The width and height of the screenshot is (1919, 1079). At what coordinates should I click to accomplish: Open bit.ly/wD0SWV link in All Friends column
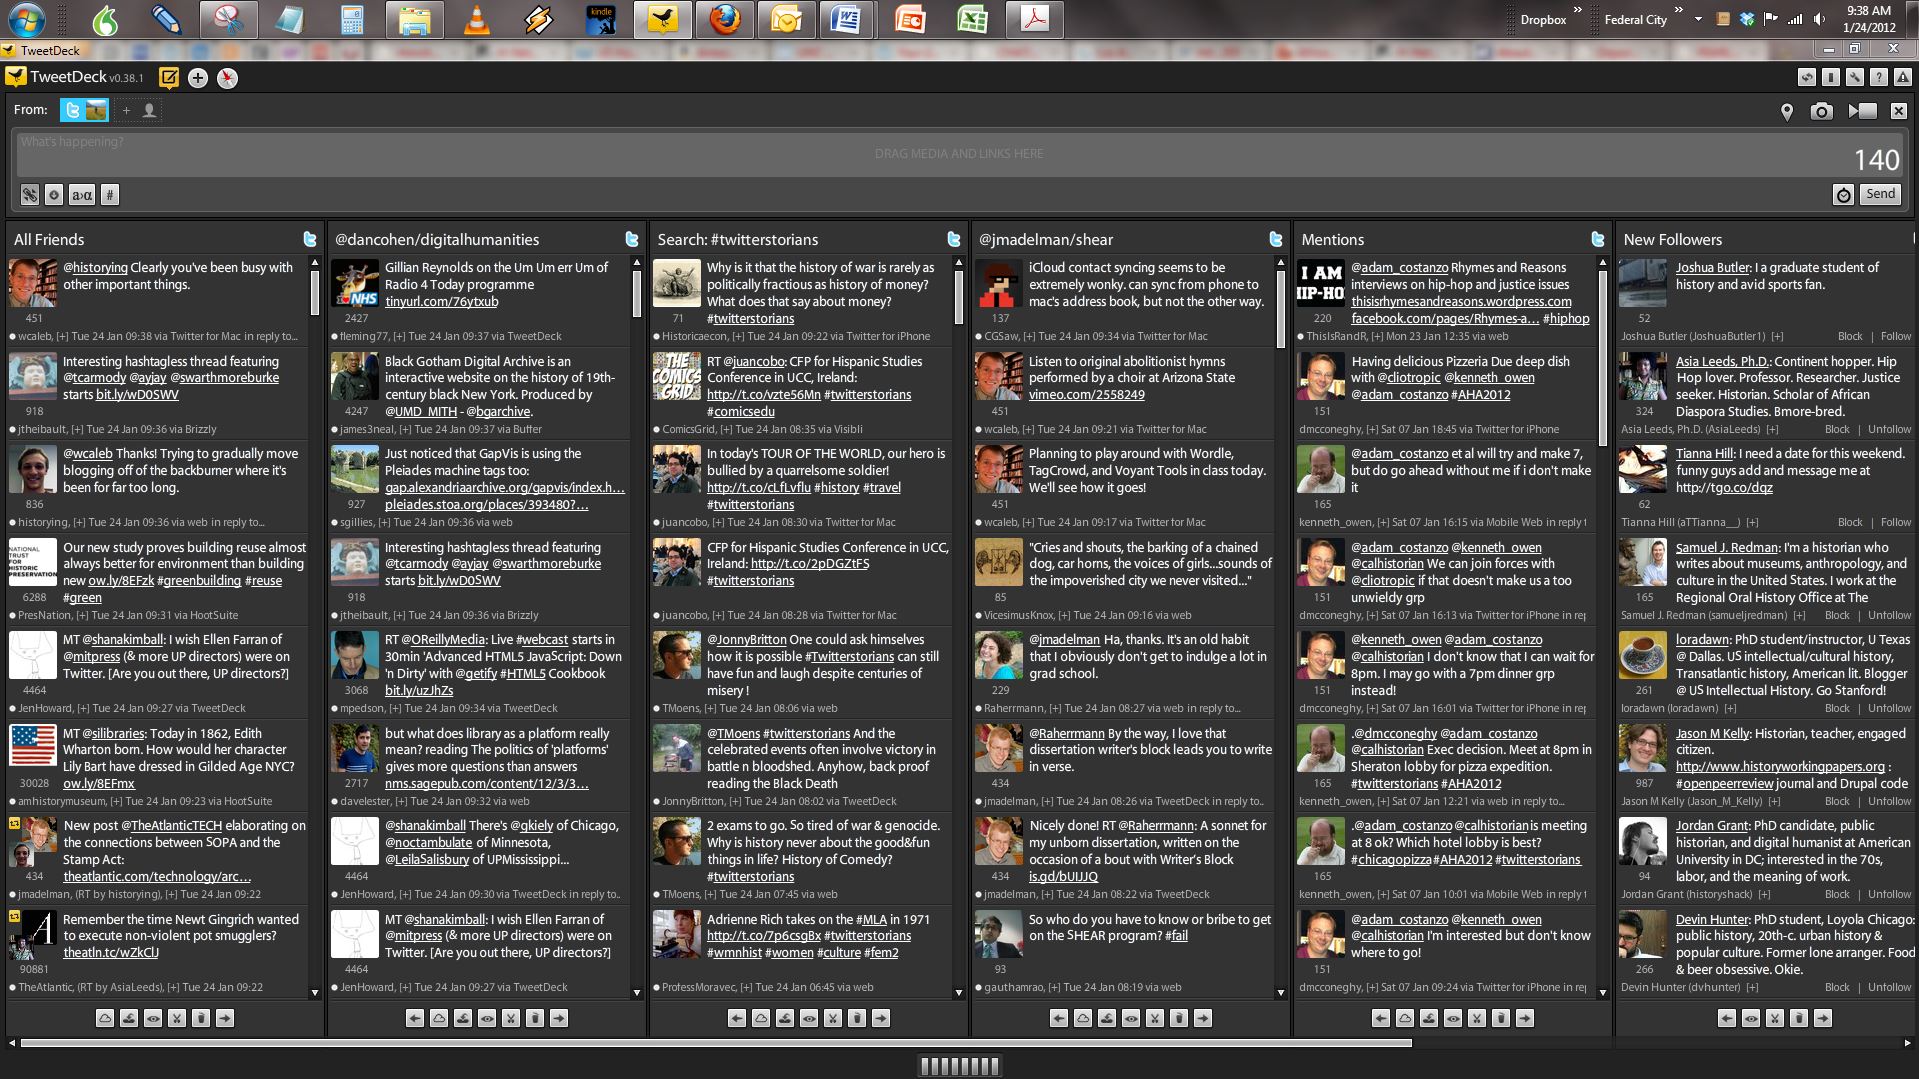pyautogui.click(x=137, y=395)
